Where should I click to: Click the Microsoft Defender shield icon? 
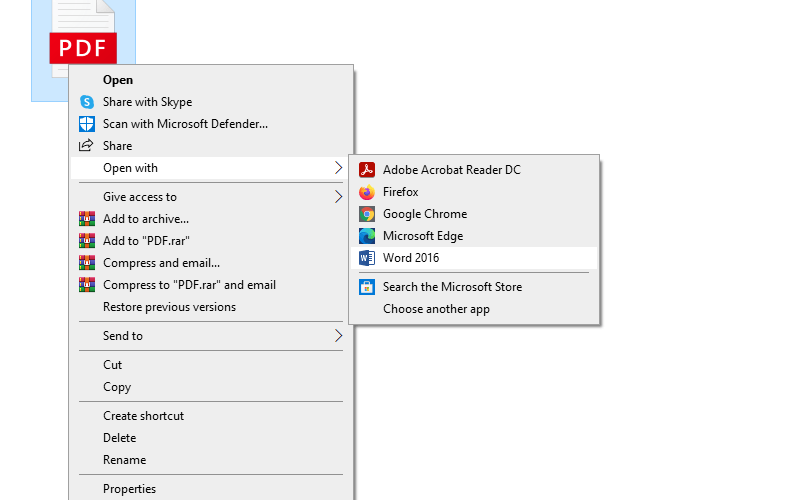(x=87, y=124)
